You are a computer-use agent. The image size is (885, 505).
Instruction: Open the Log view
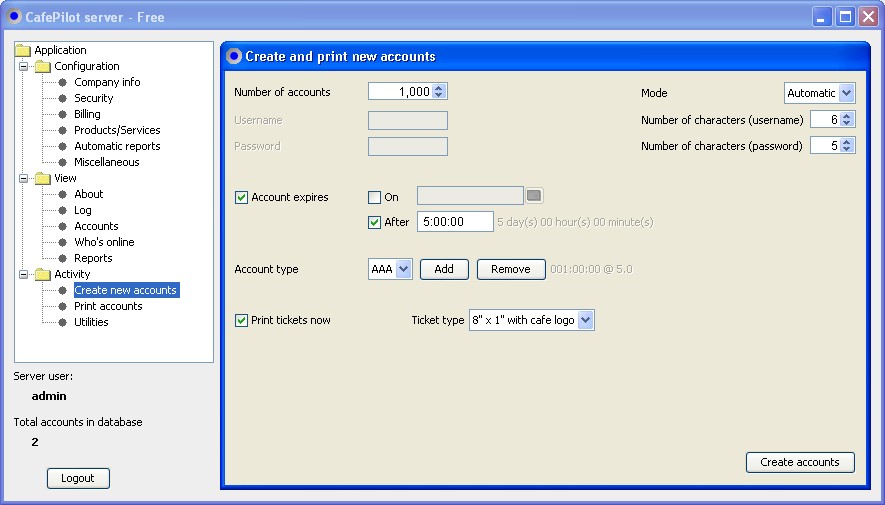[82, 210]
